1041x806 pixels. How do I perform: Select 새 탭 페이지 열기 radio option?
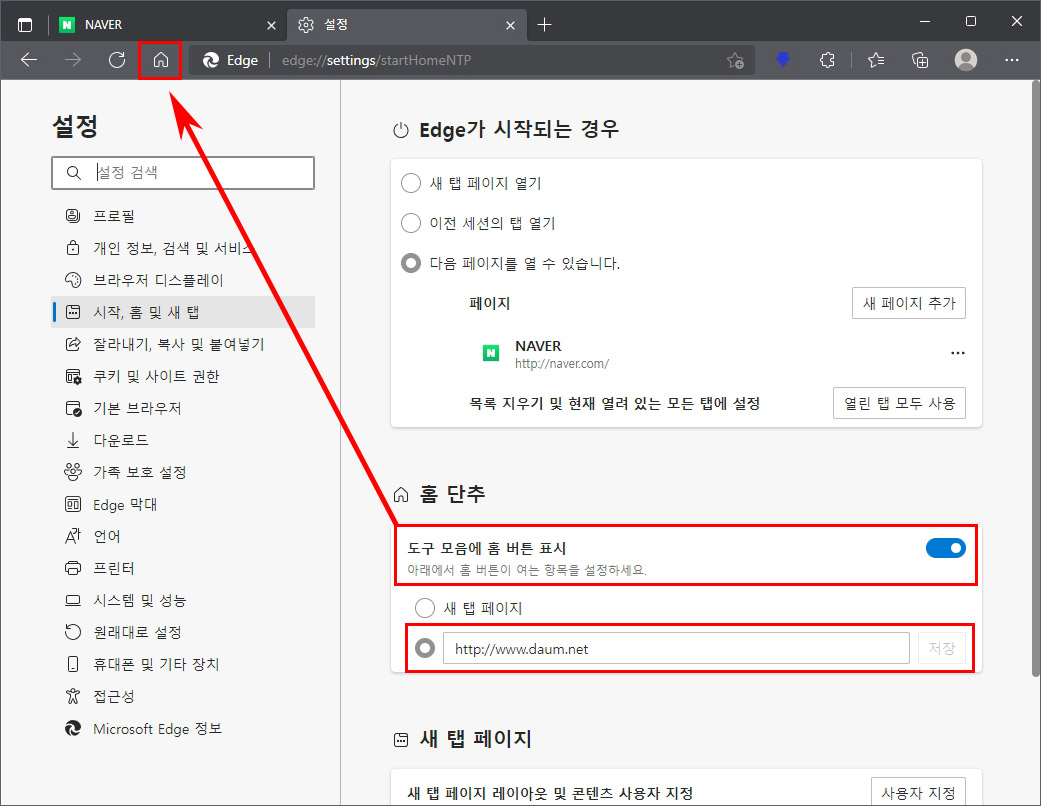410,183
